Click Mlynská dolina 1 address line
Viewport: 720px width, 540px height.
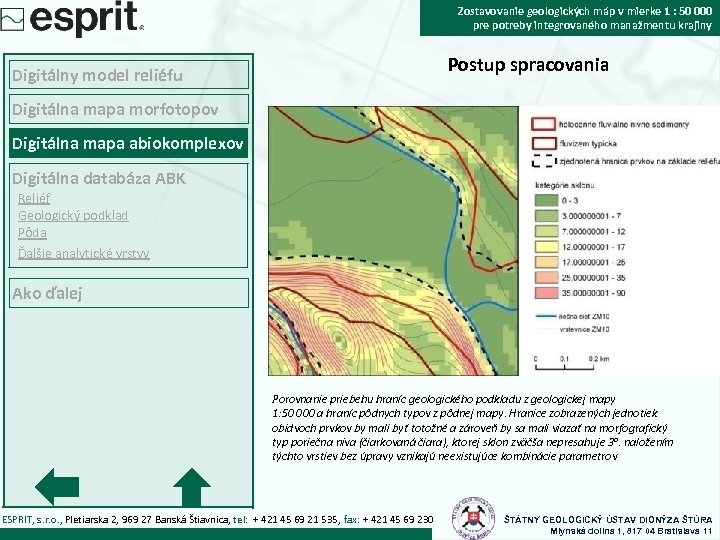click(631, 531)
